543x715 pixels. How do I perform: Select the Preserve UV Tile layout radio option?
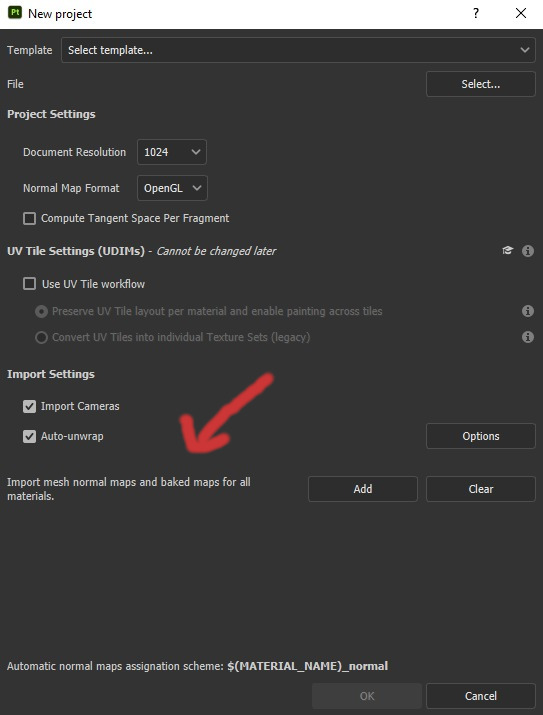(x=41, y=311)
